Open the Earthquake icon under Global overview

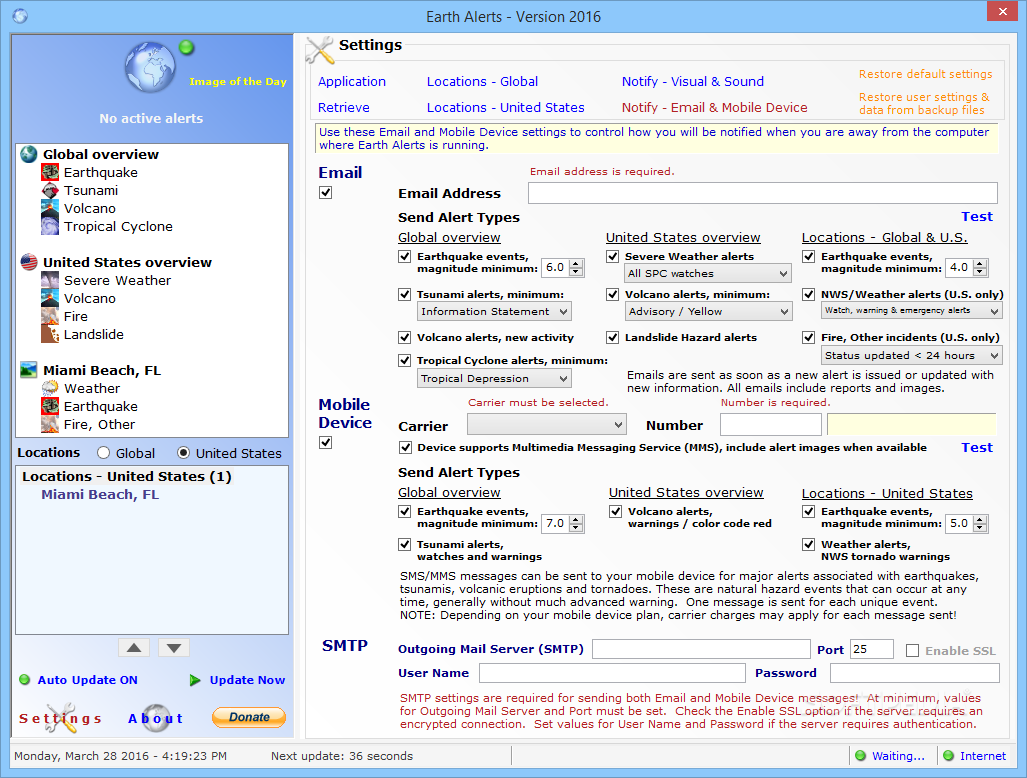(x=50, y=172)
